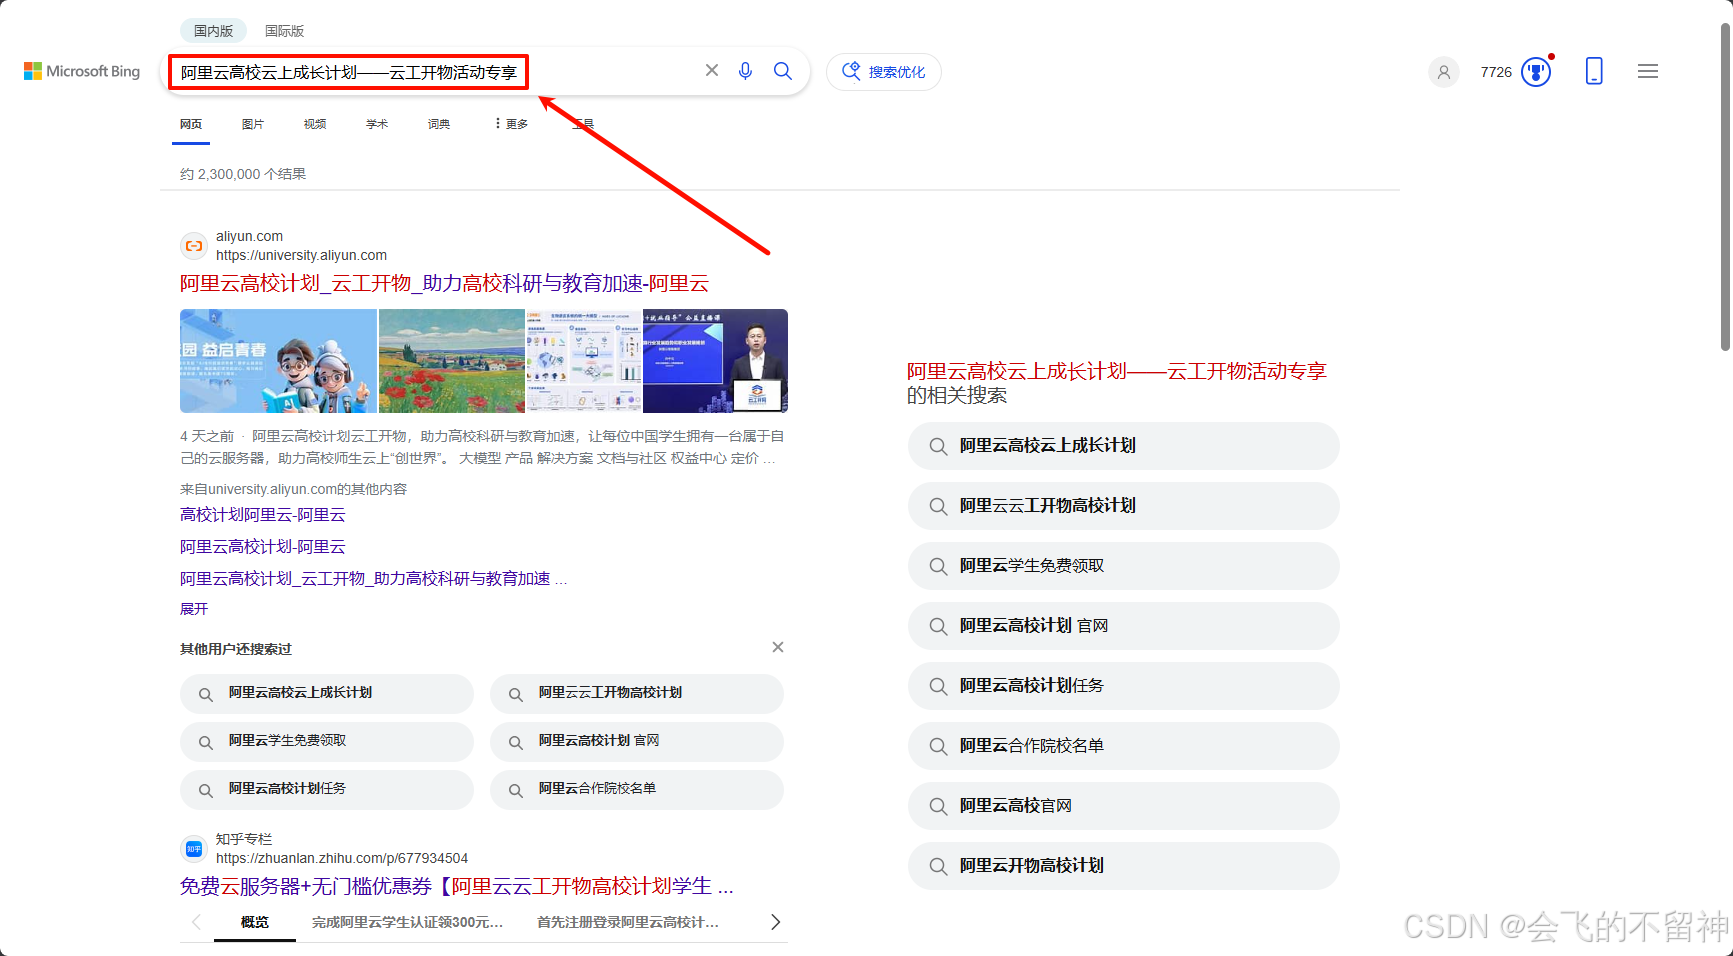1733x956 pixels.
Task: Related search 阿里云学生免费领取 in sidebar
Action: [x=1124, y=566]
